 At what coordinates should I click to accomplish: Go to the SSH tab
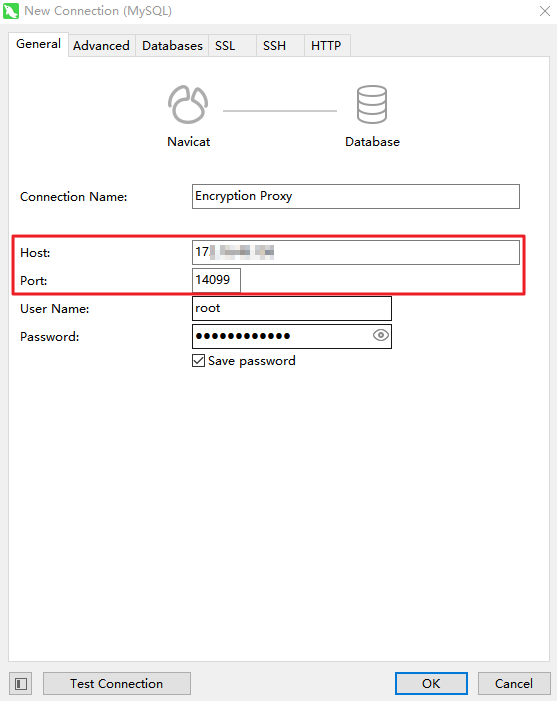281,46
